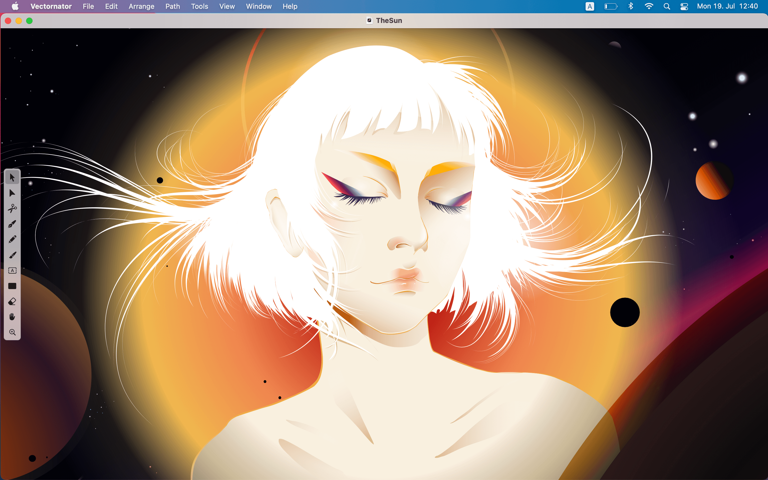Viewport: 768px width, 480px height.
Task: Select the Text tool
Action: [x=12, y=270]
